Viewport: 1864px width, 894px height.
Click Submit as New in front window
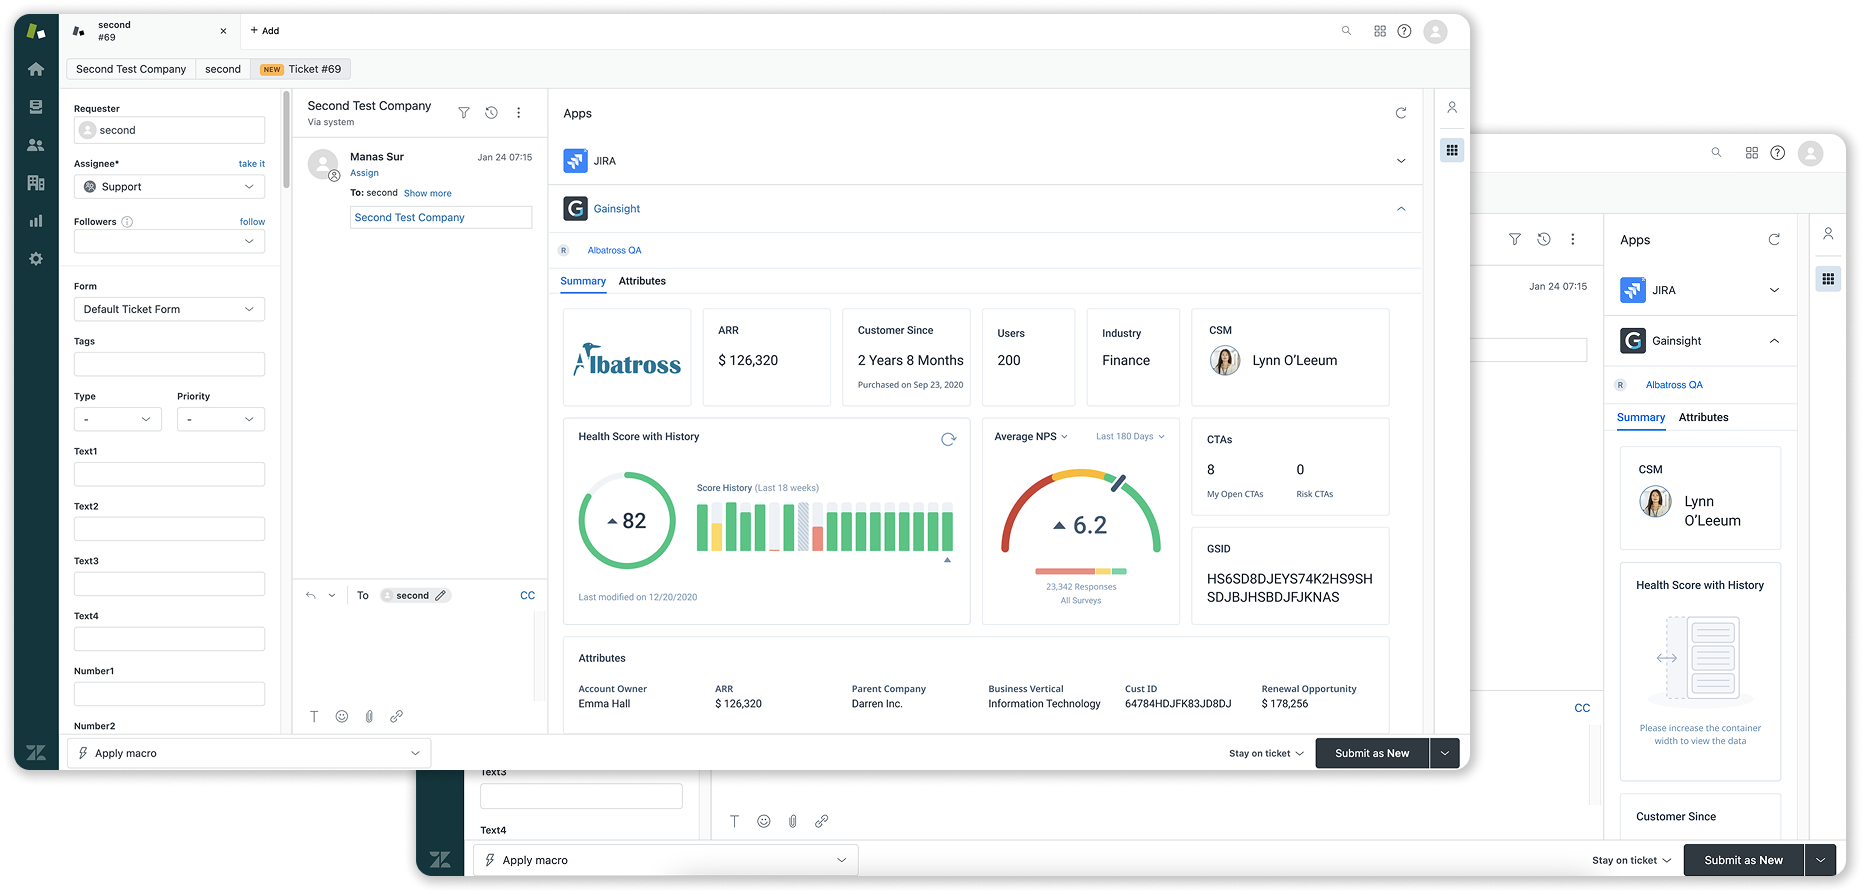[1372, 754]
